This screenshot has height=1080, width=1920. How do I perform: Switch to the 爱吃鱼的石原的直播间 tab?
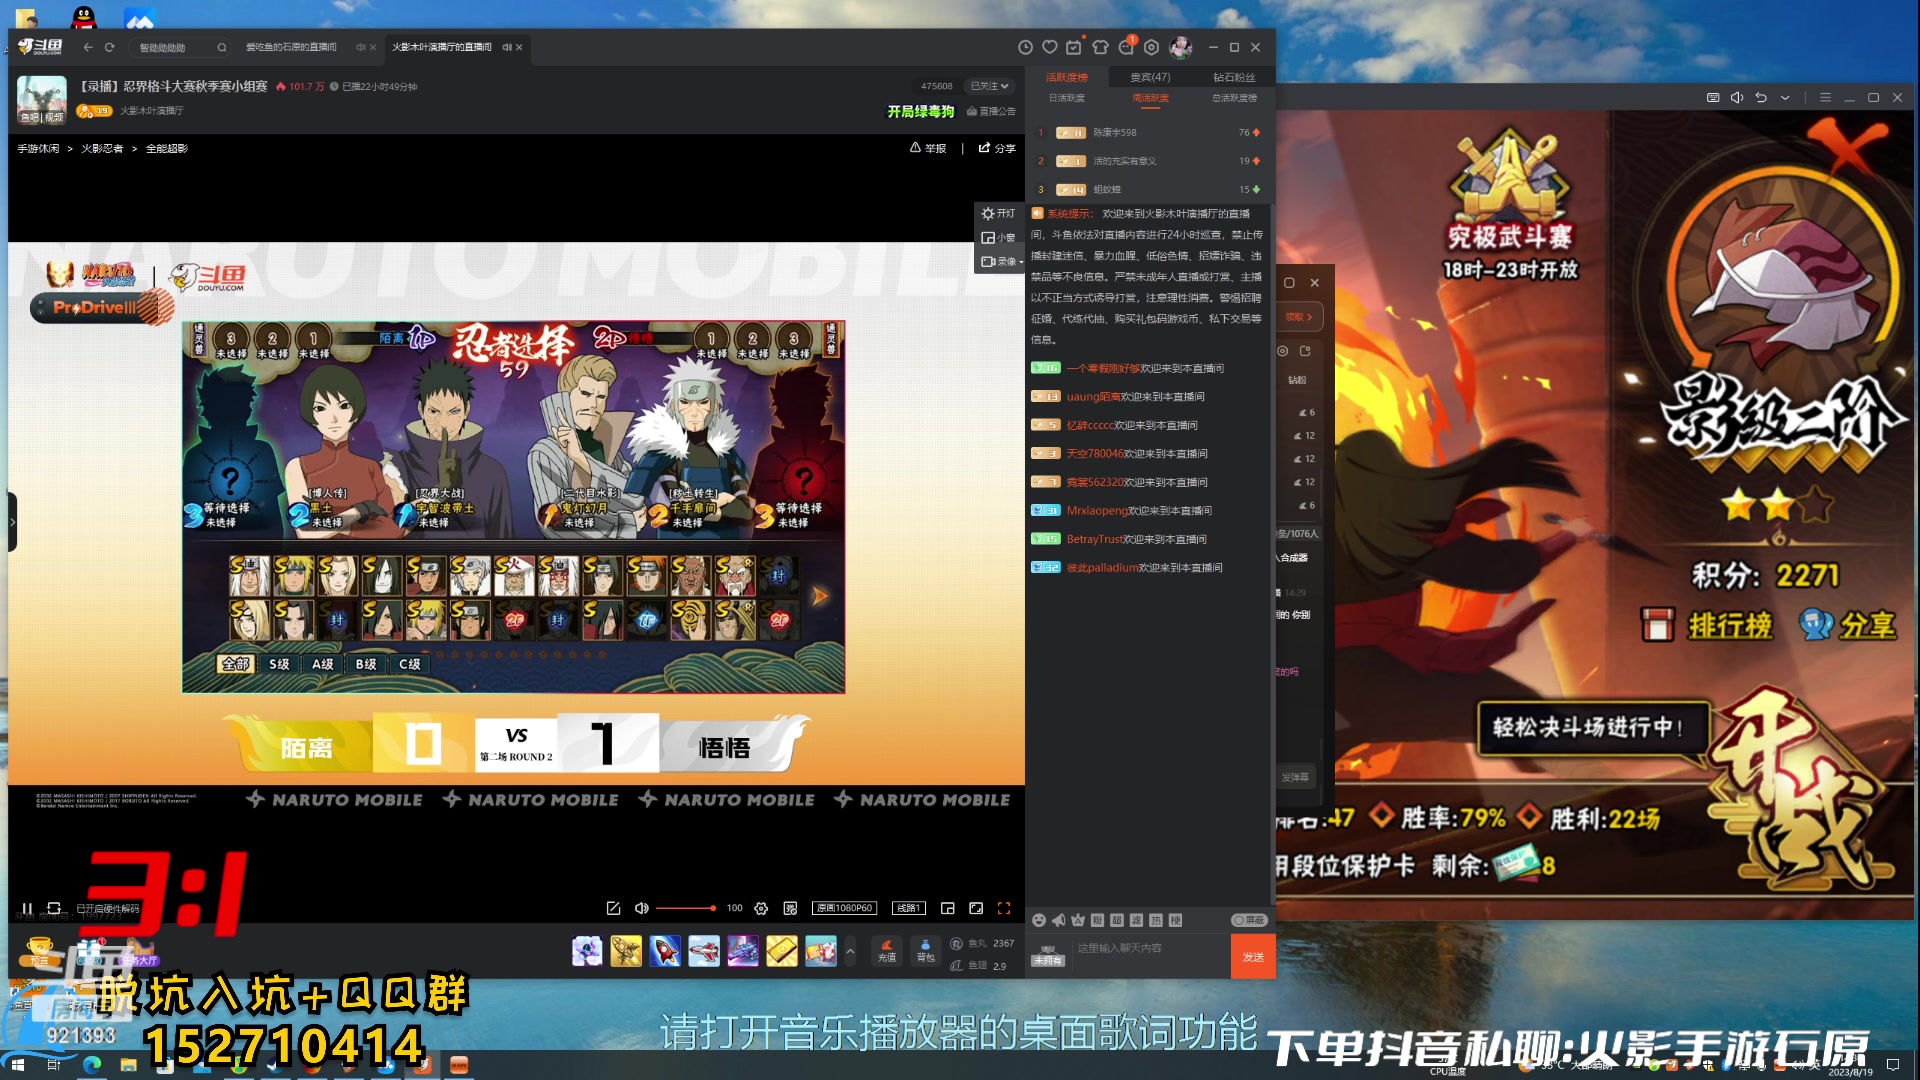coord(291,47)
